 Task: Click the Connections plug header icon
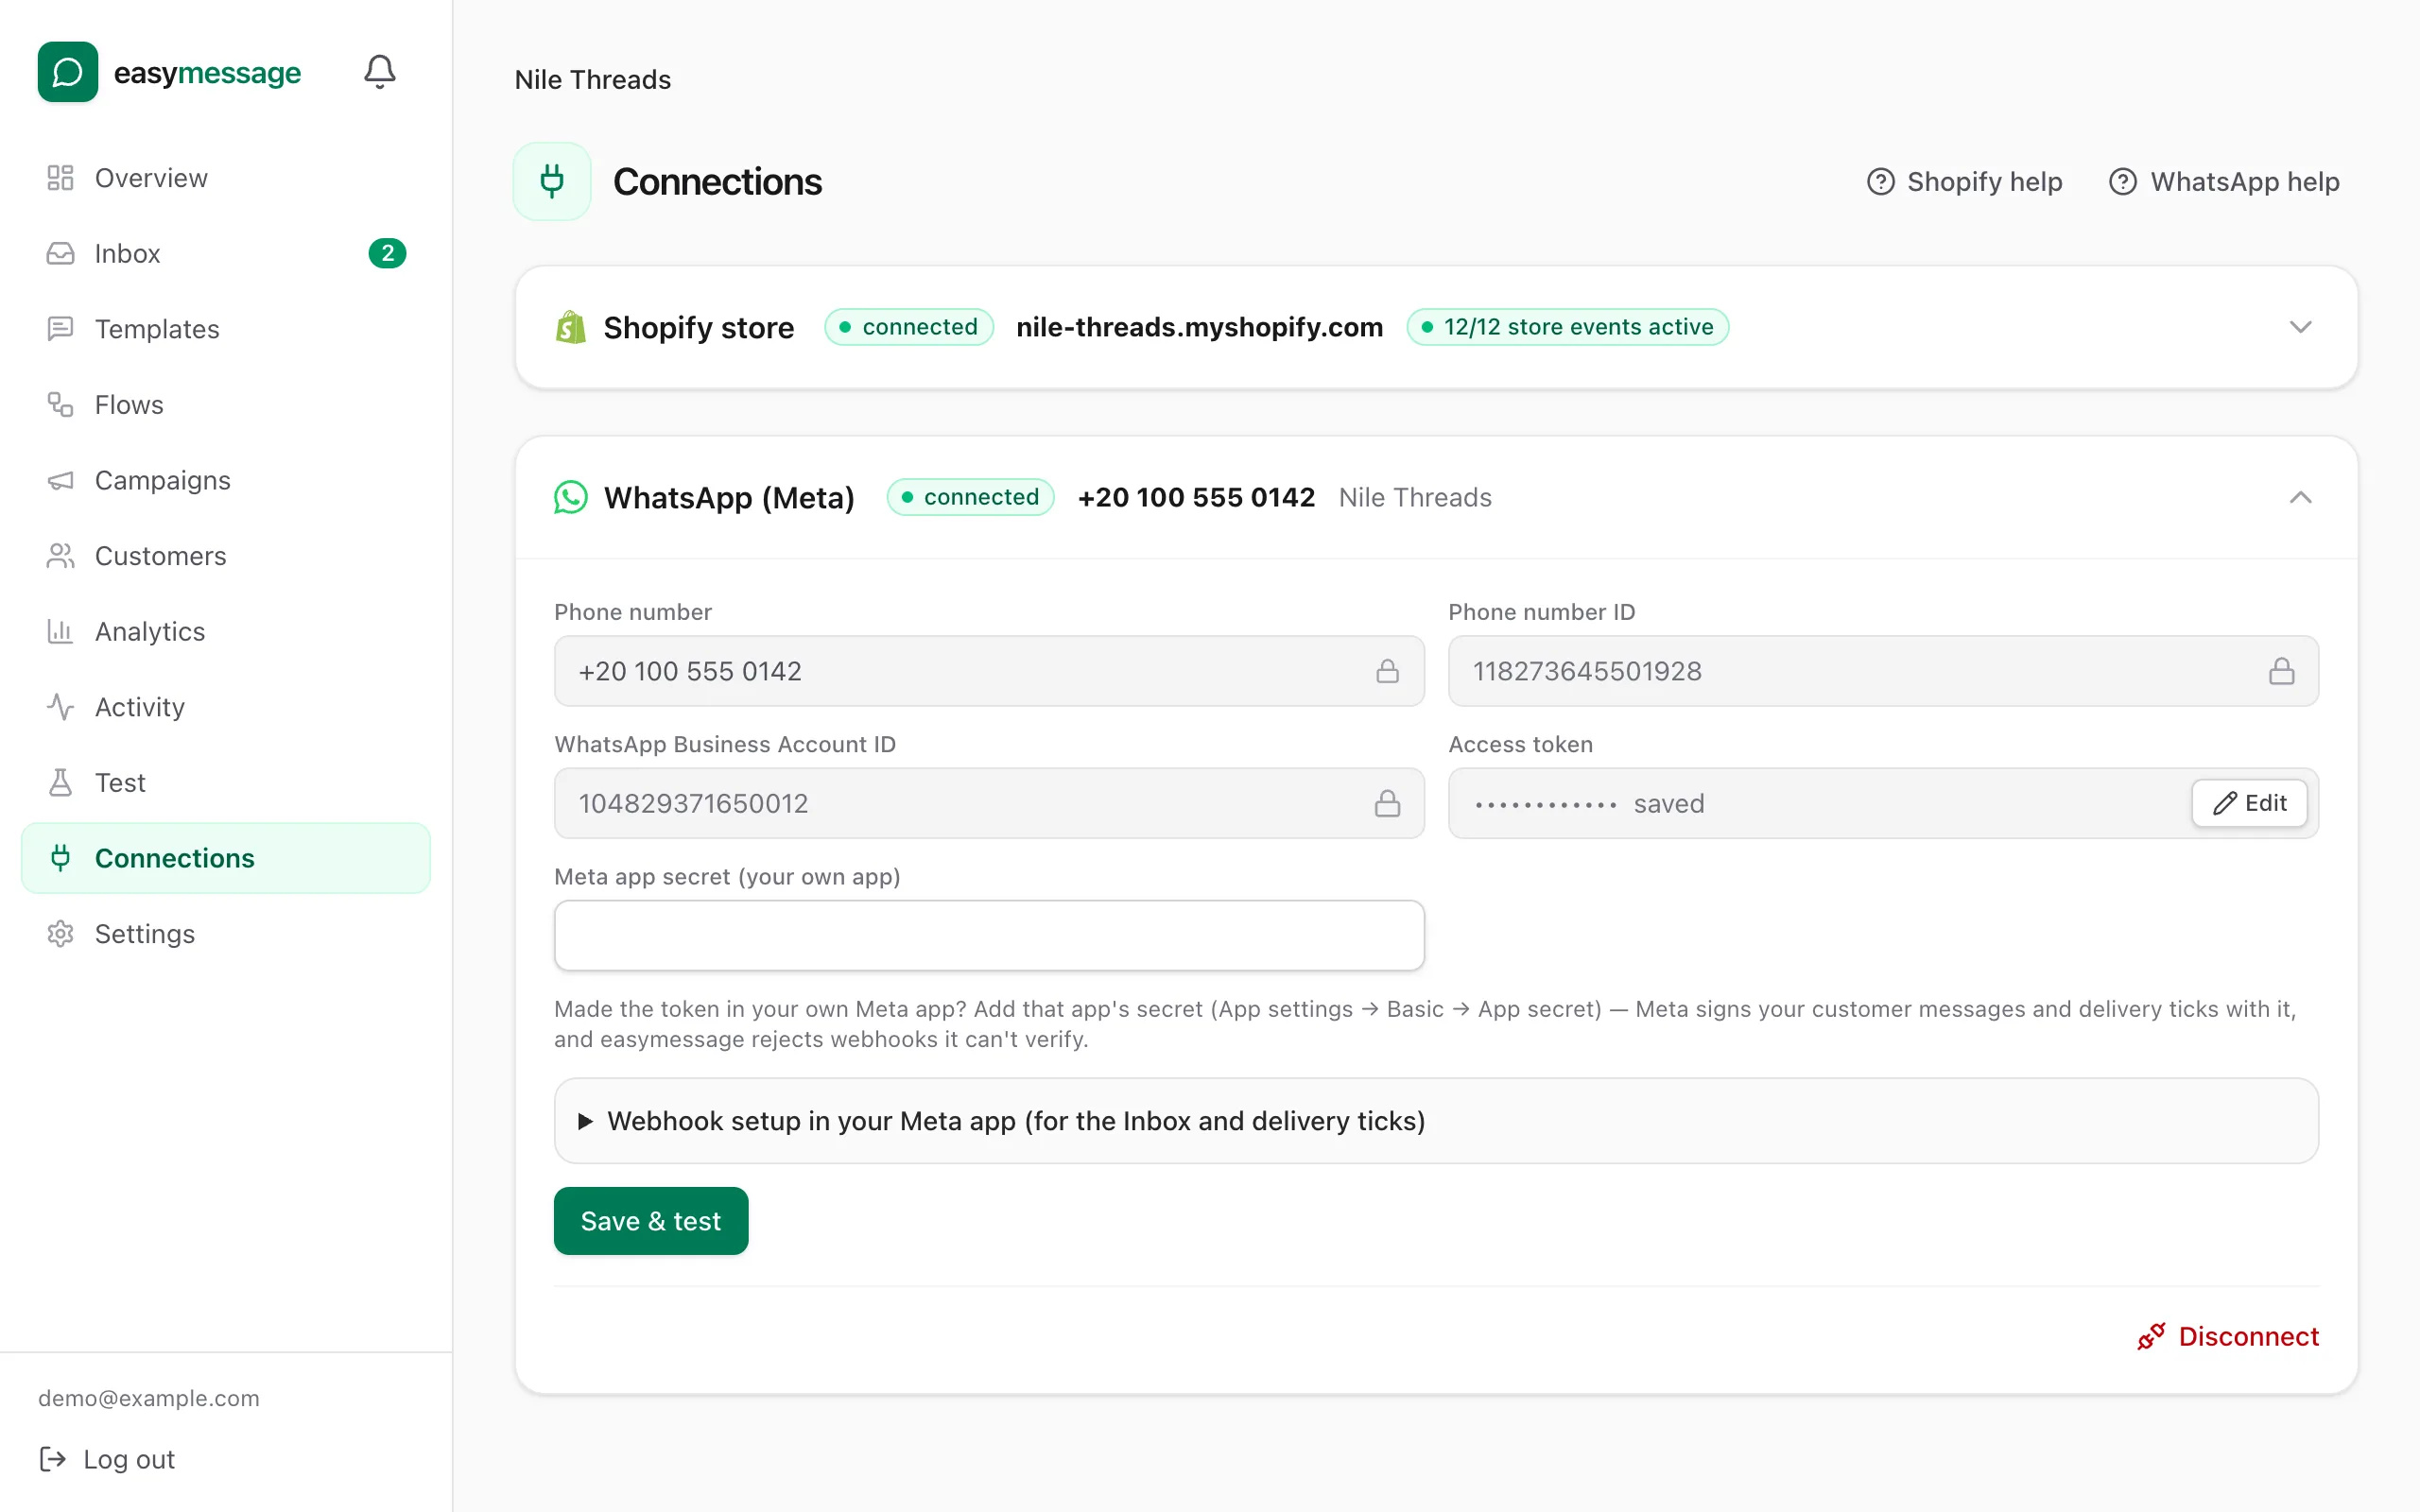pos(552,181)
